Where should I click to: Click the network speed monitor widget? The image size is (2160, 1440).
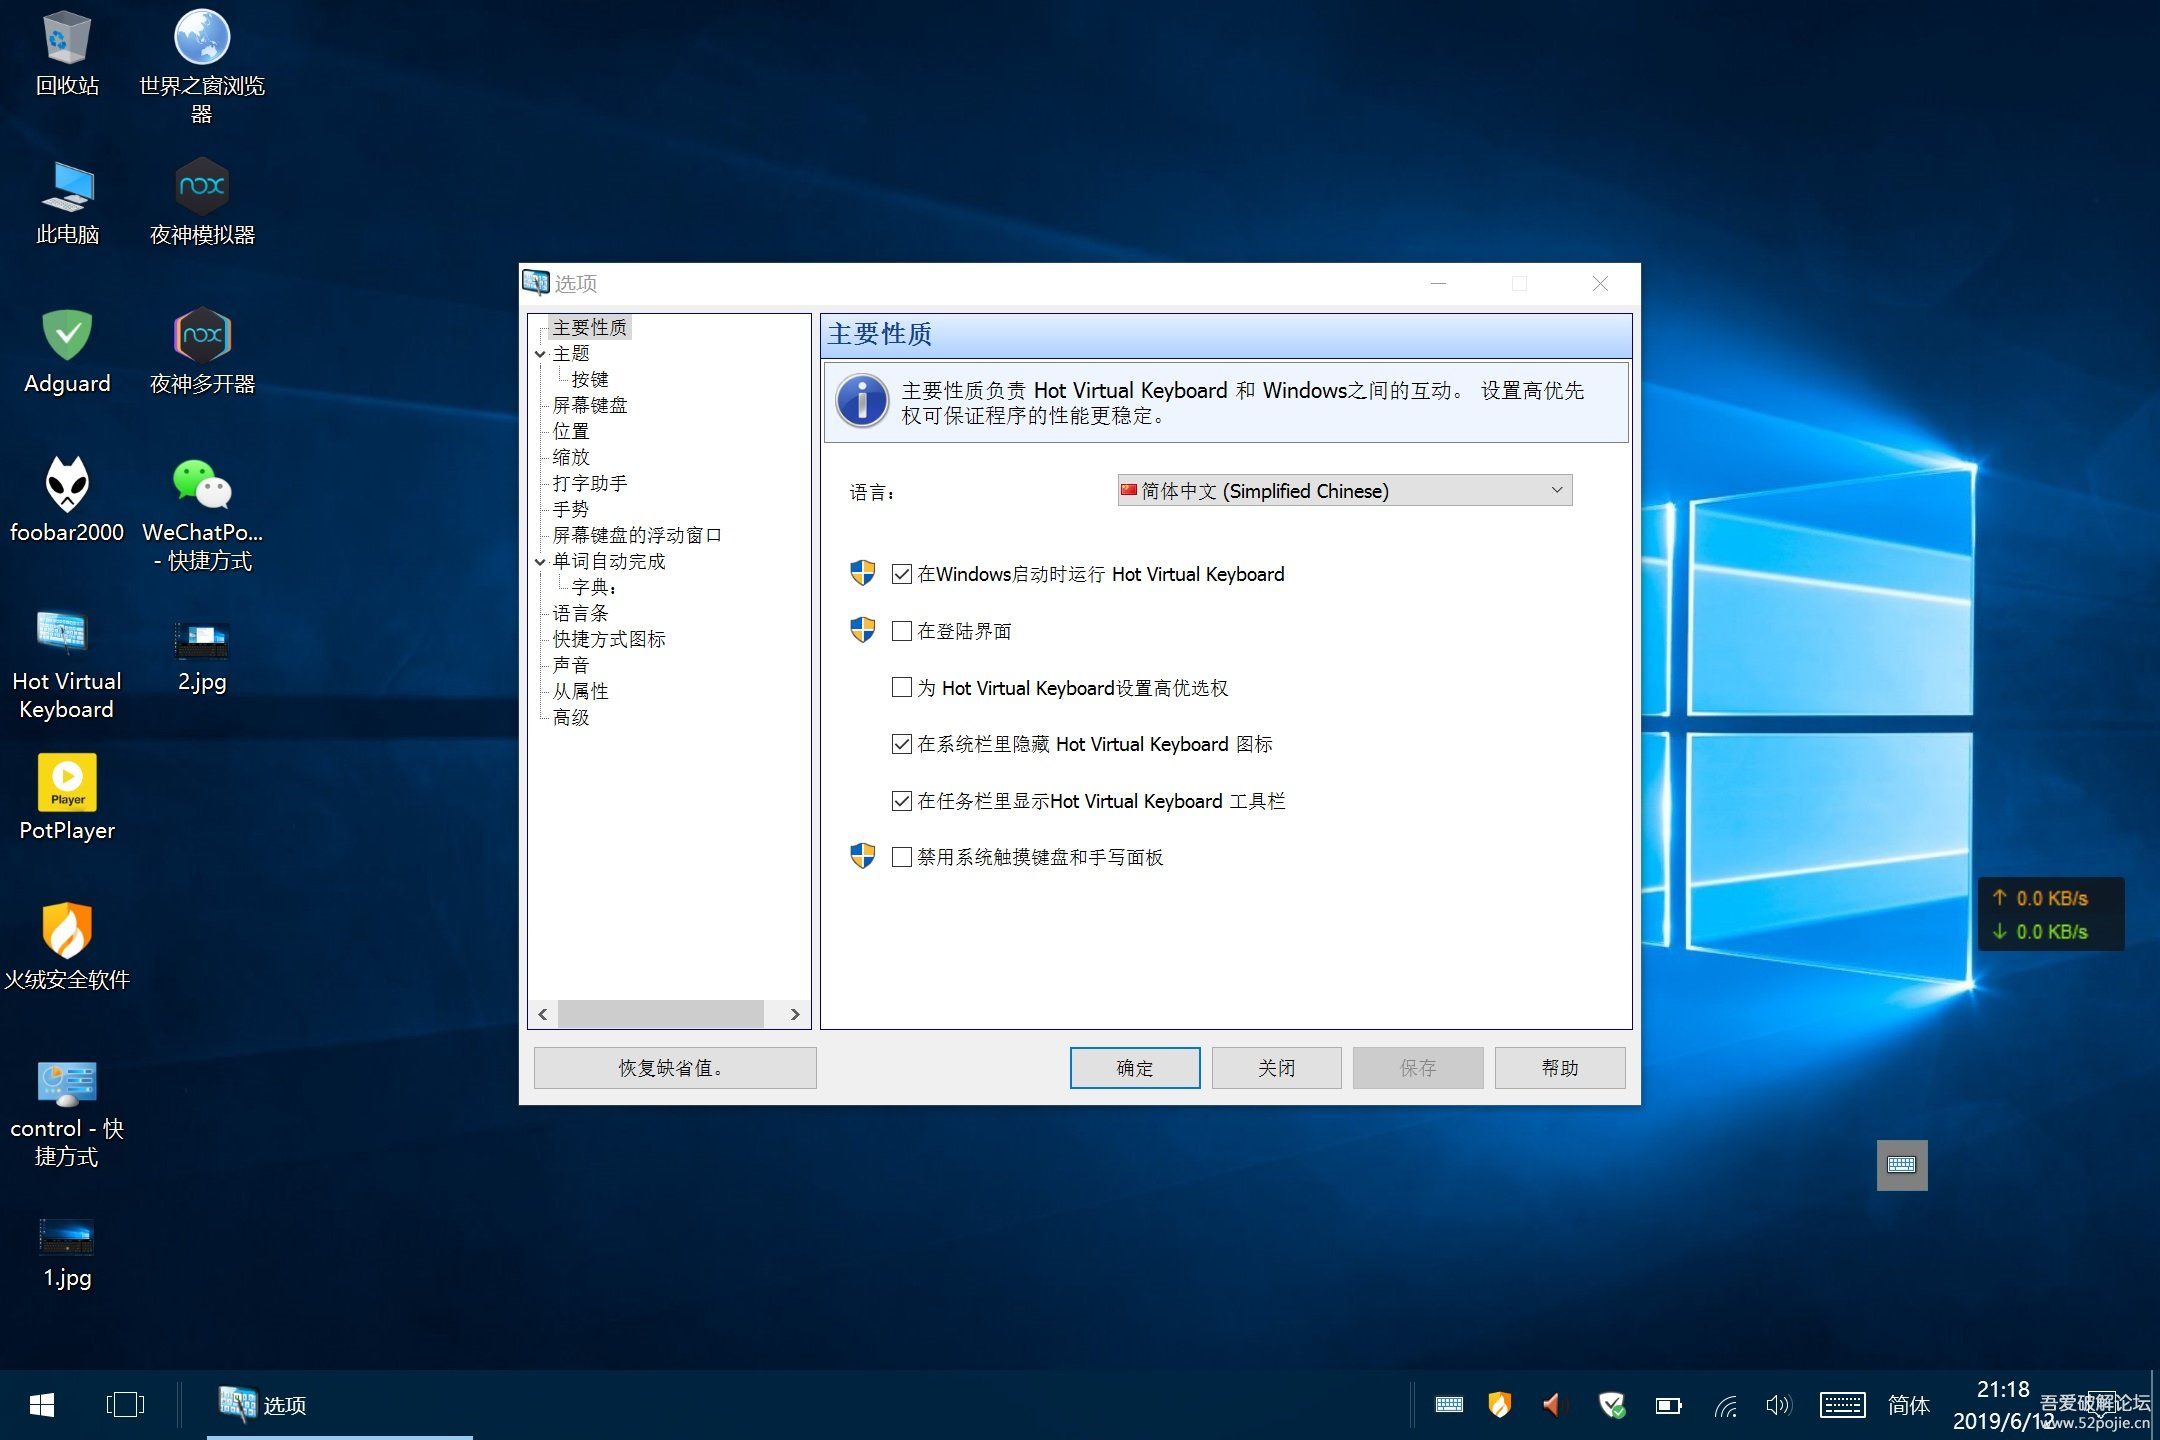click(x=2051, y=914)
